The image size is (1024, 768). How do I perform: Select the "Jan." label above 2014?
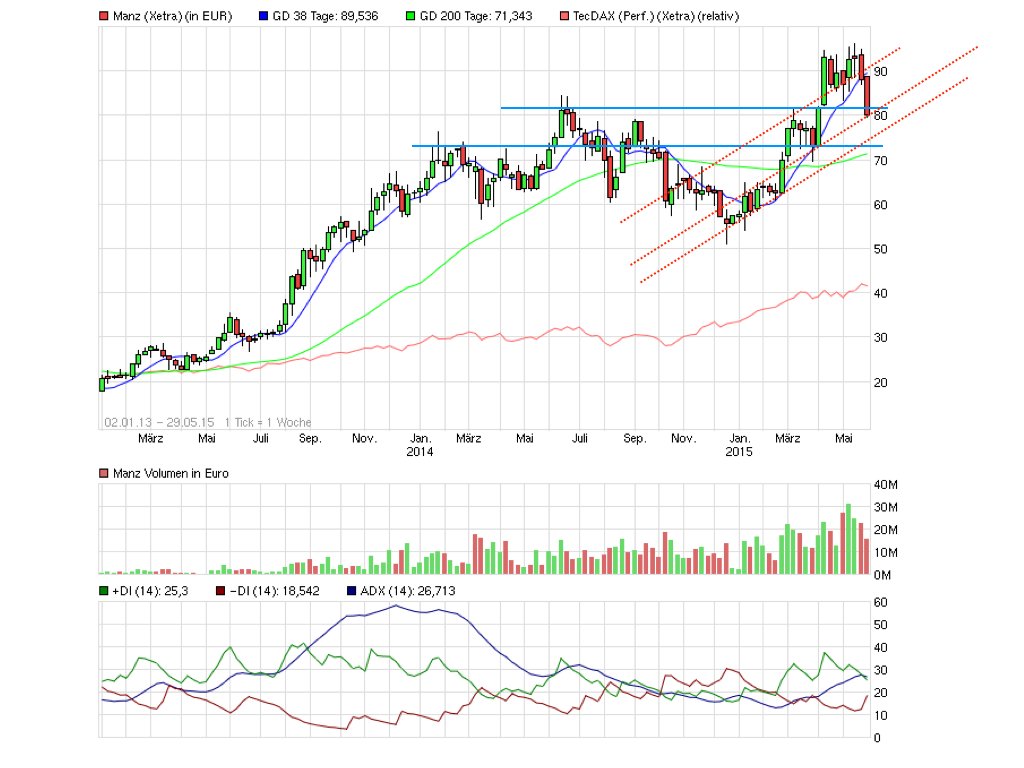click(420, 438)
